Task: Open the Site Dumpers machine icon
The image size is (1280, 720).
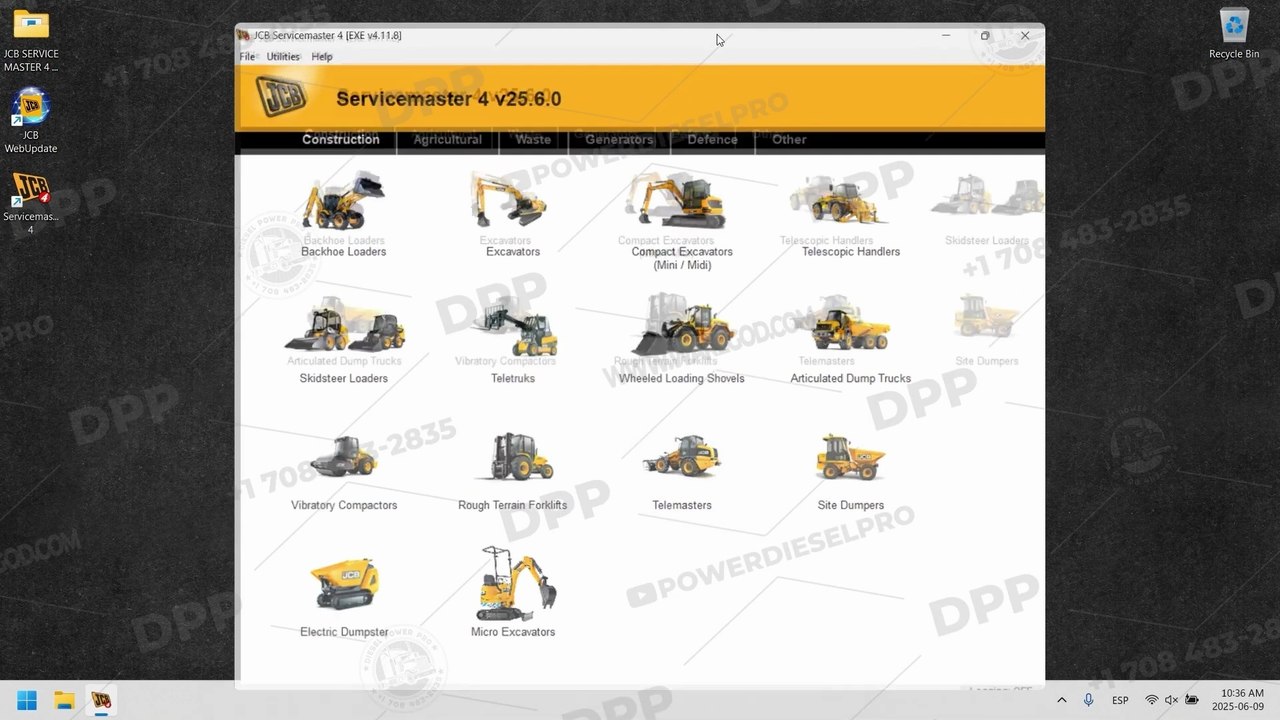Action: pos(850,457)
